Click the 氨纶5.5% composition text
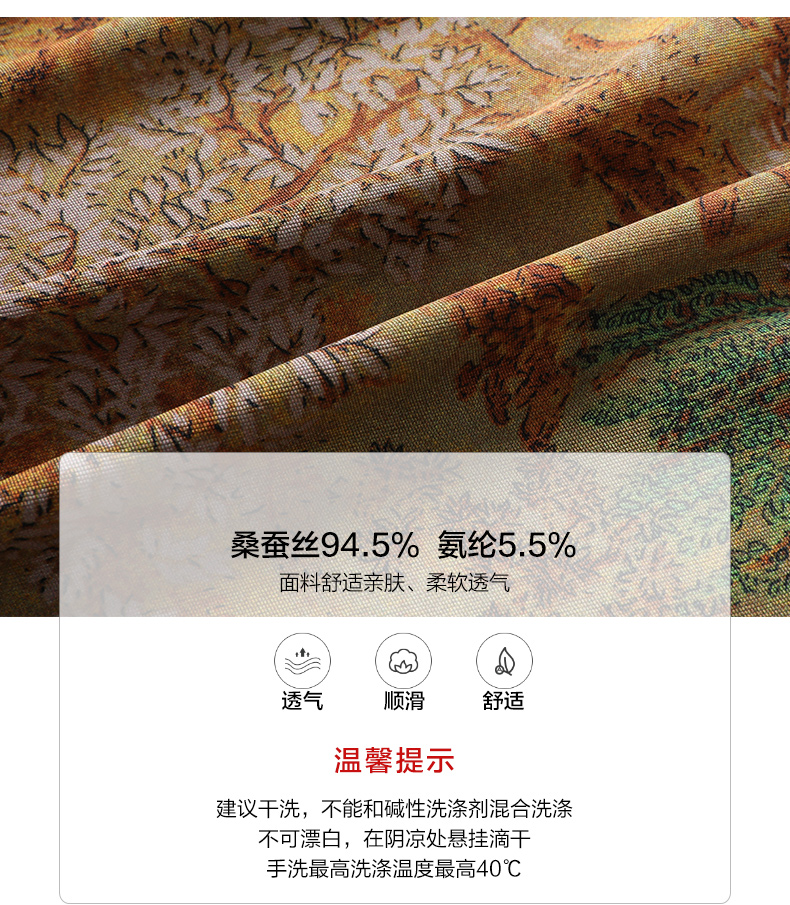 [x=507, y=545]
